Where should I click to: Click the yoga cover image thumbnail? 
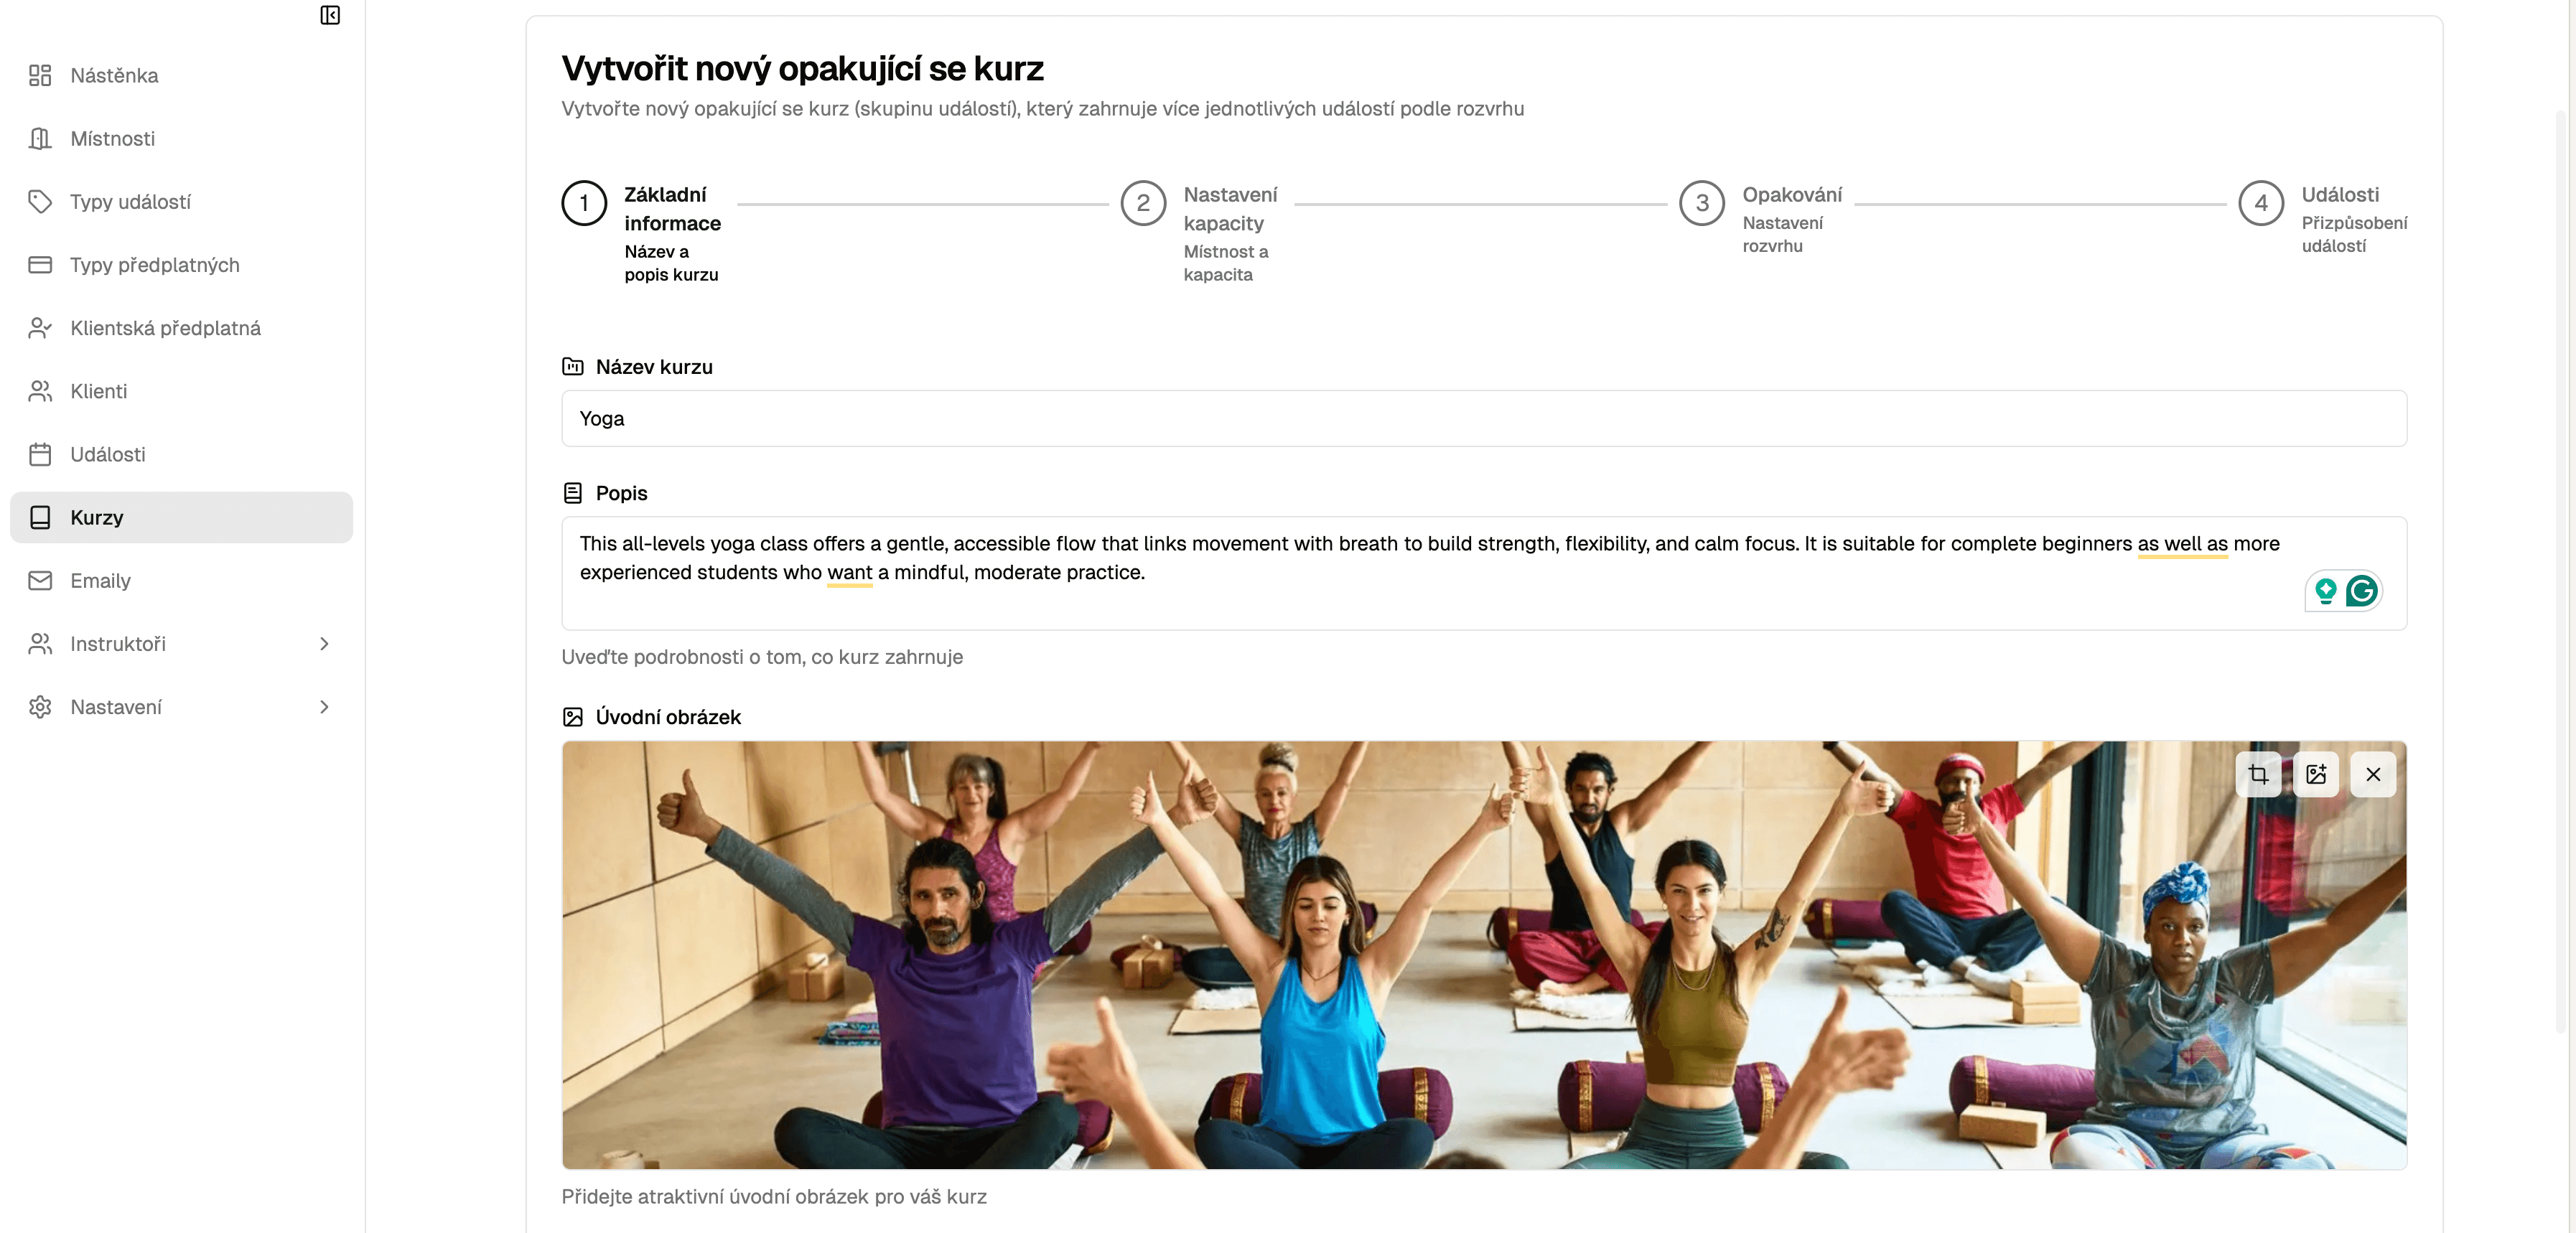tap(1484, 955)
